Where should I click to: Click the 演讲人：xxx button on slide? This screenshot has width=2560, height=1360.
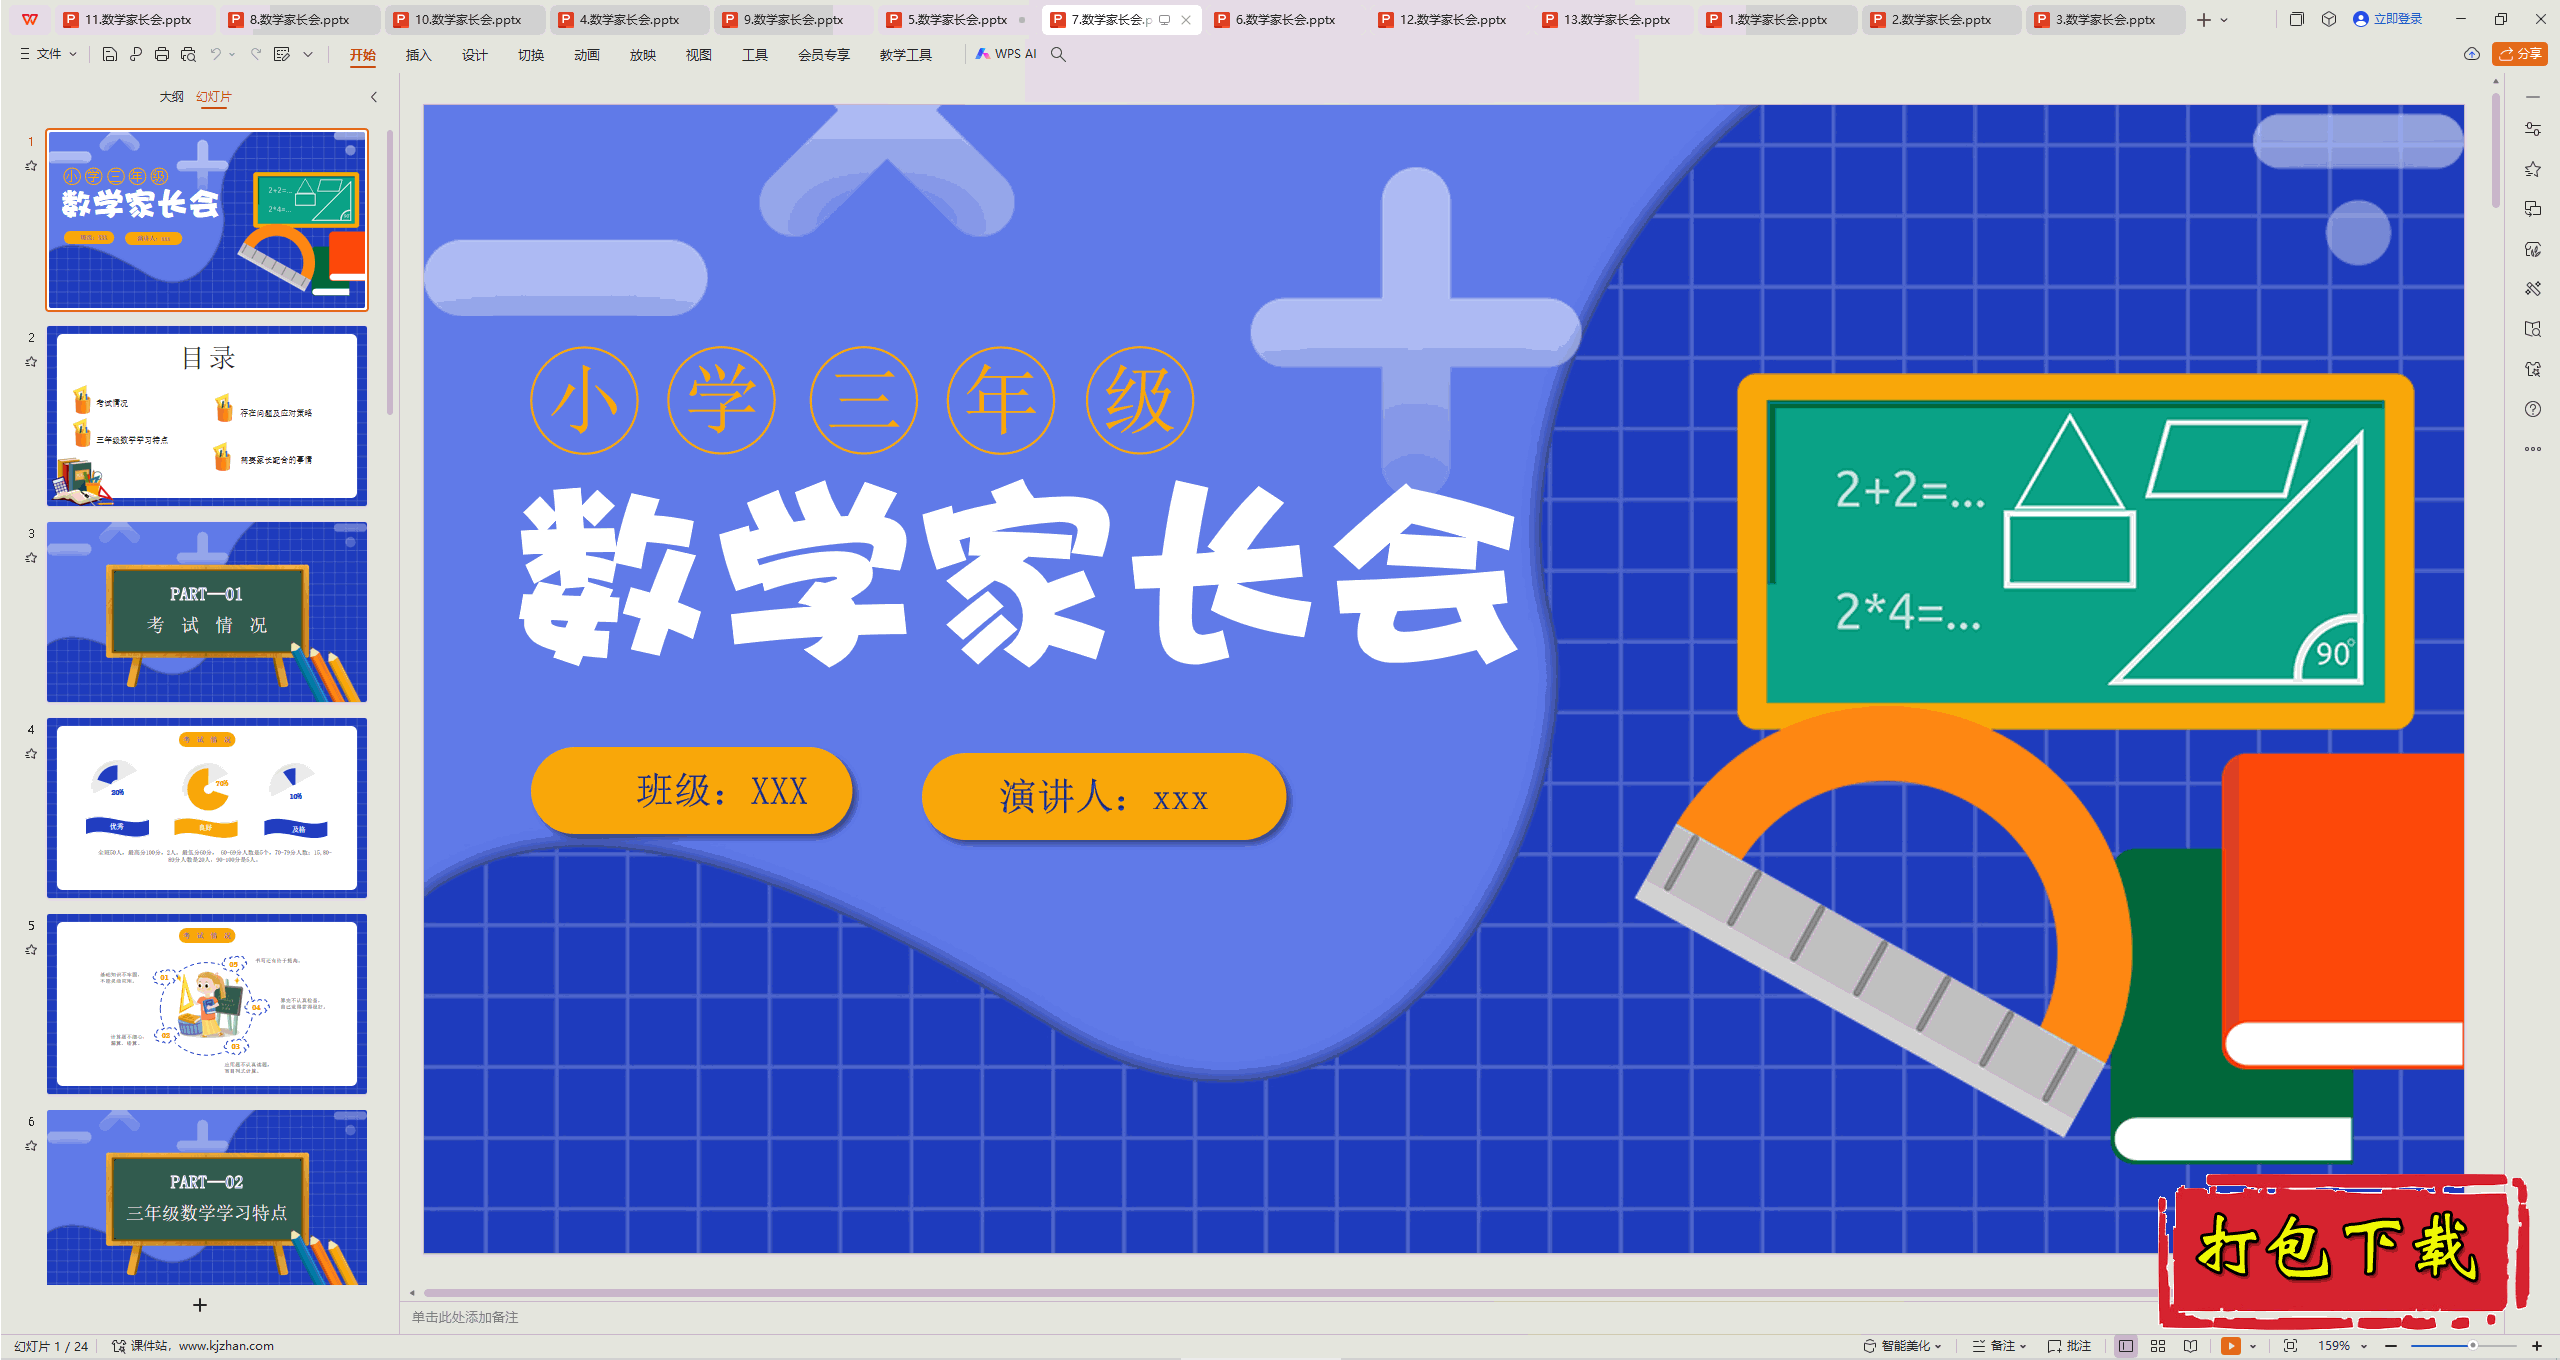pyautogui.click(x=1104, y=797)
